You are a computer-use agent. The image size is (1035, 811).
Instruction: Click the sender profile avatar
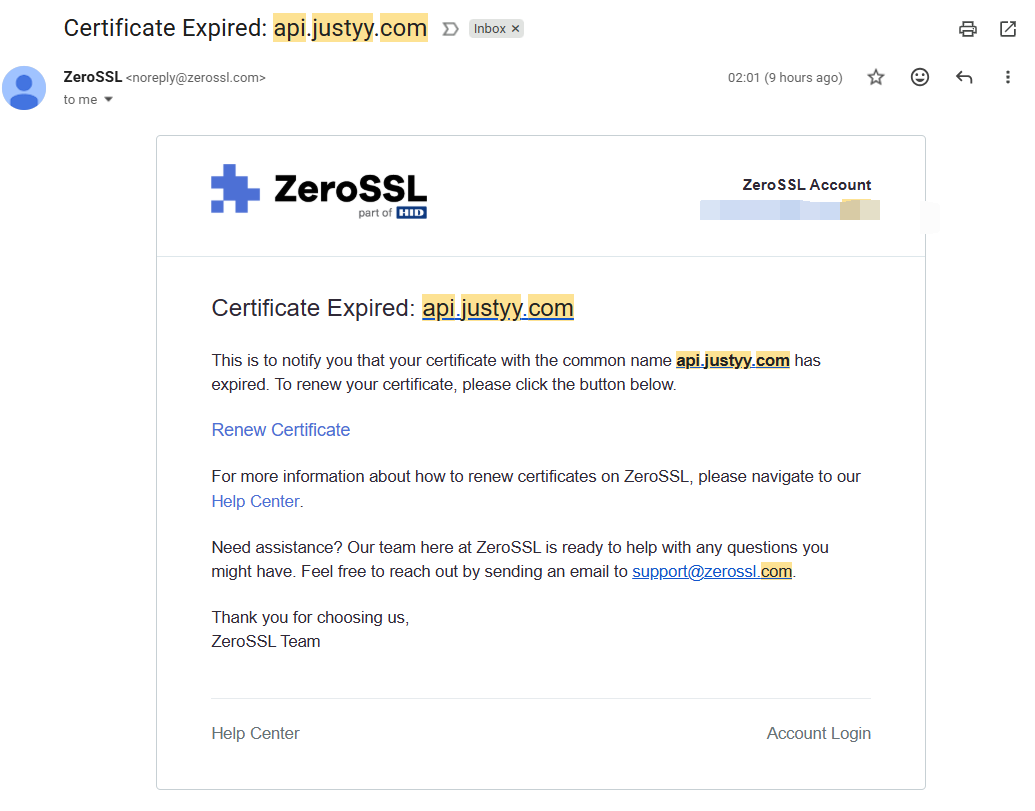(x=24, y=88)
